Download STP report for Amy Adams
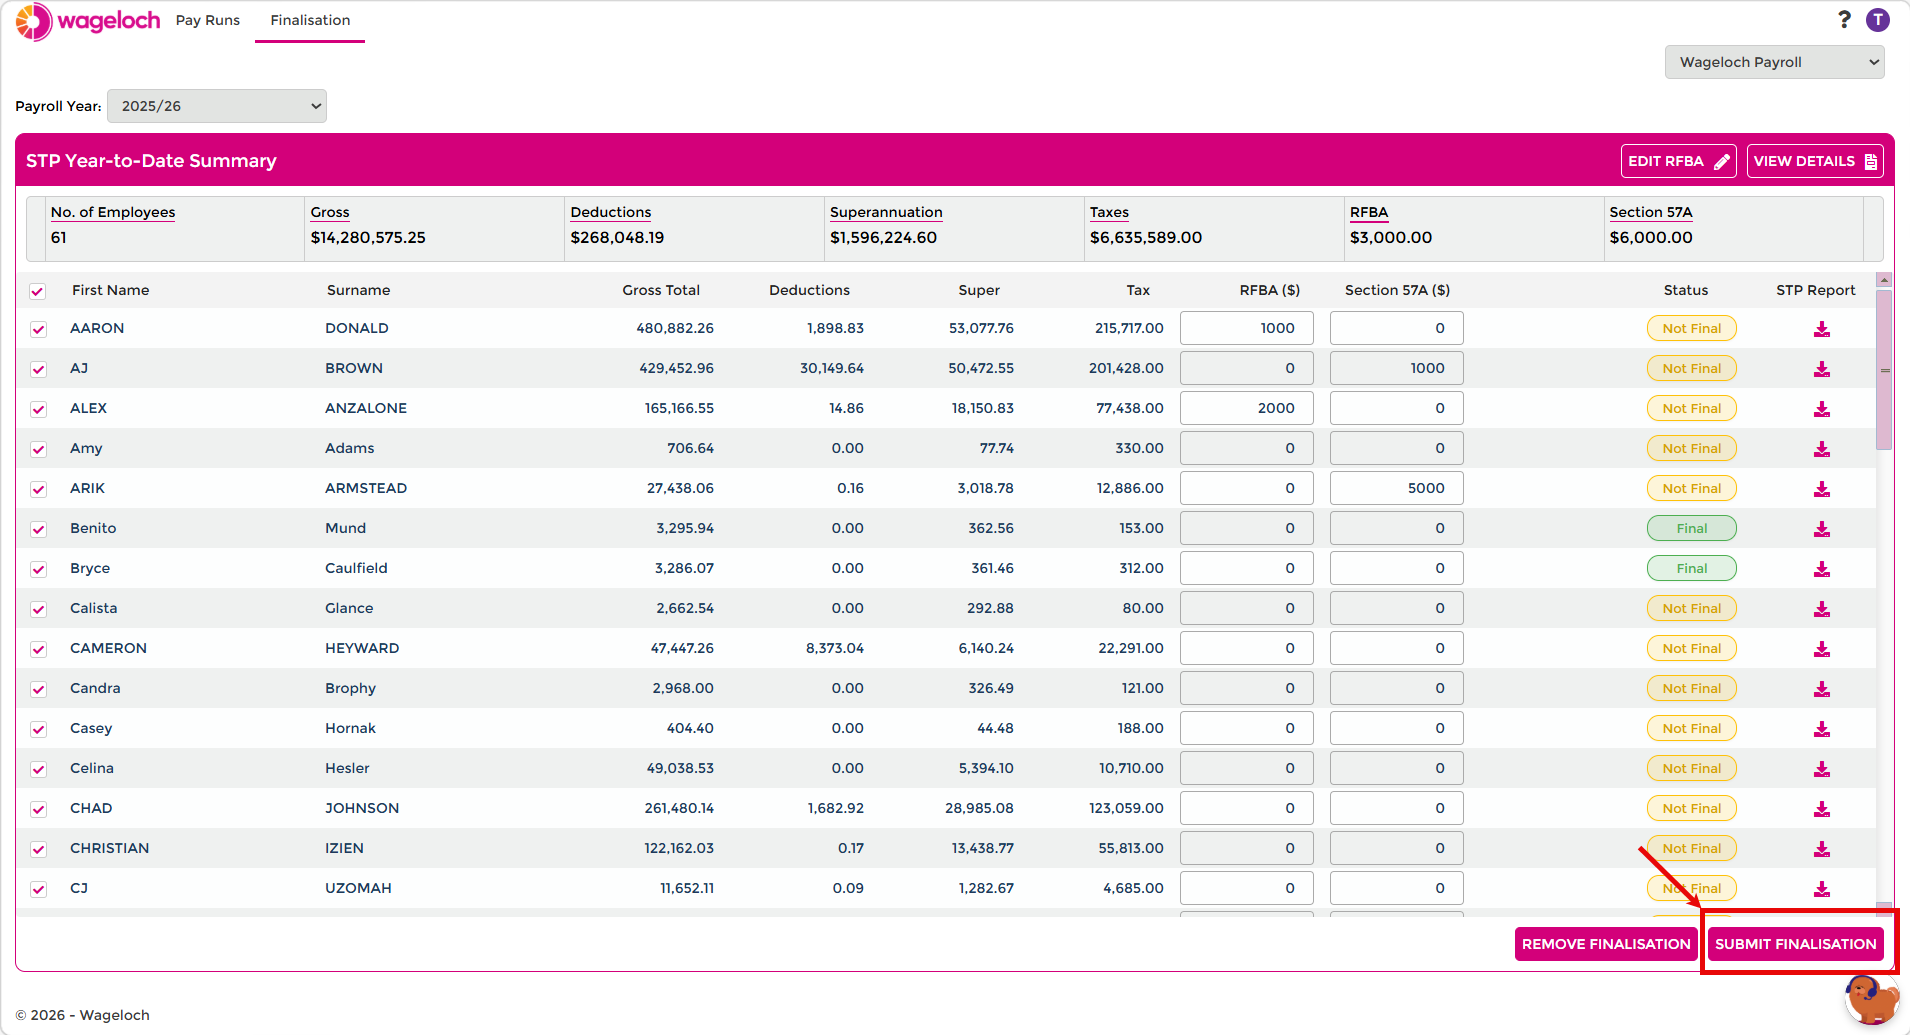 pyautogui.click(x=1822, y=449)
